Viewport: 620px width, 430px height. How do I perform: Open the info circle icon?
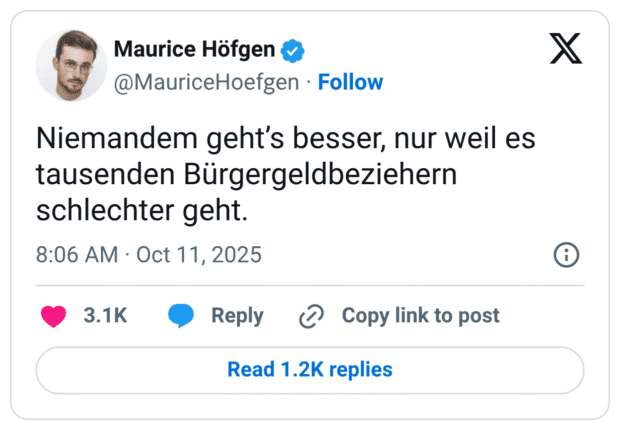click(x=567, y=255)
